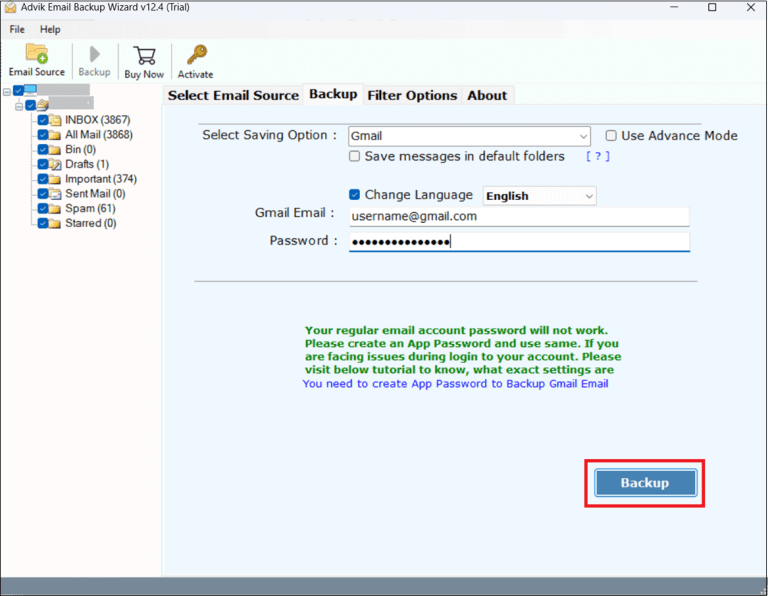768x596 pixels.
Task: Open the Select Saving Option dropdown
Action: pyautogui.click(x=469, y=136)
